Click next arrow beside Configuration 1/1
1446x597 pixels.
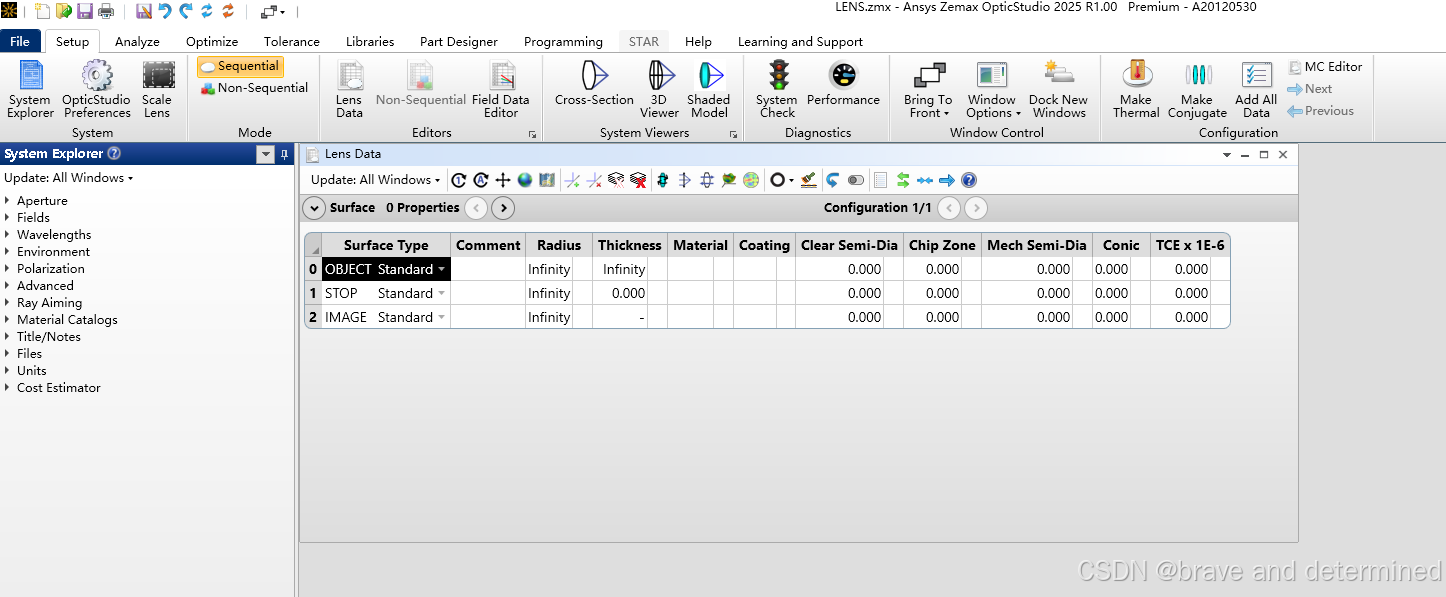(976, 208)
